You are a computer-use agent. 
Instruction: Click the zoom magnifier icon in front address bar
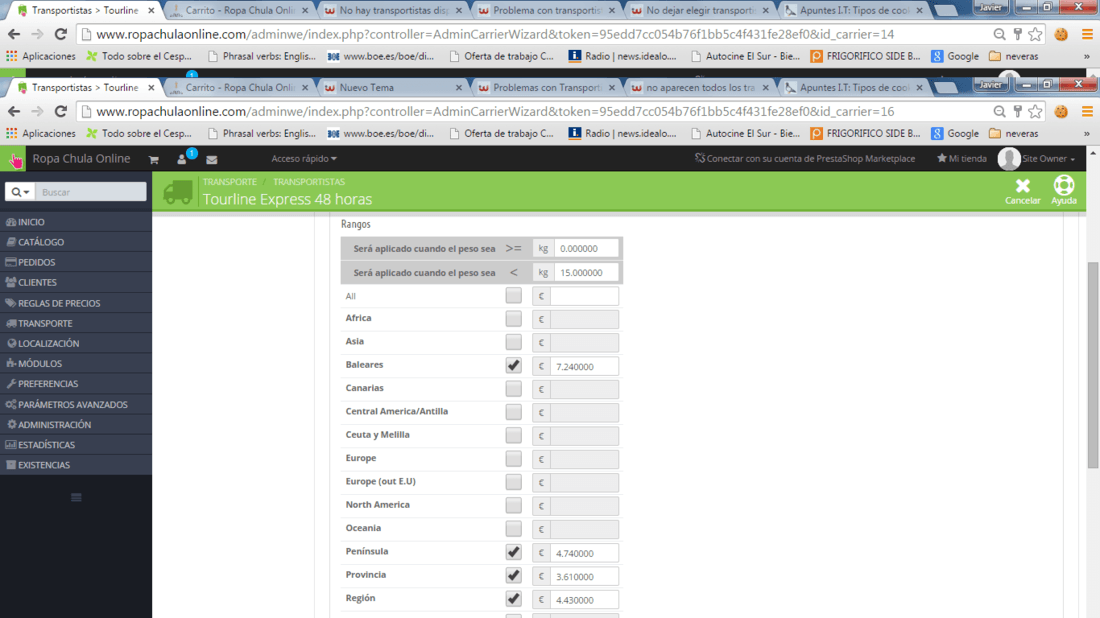[1000, 112]
